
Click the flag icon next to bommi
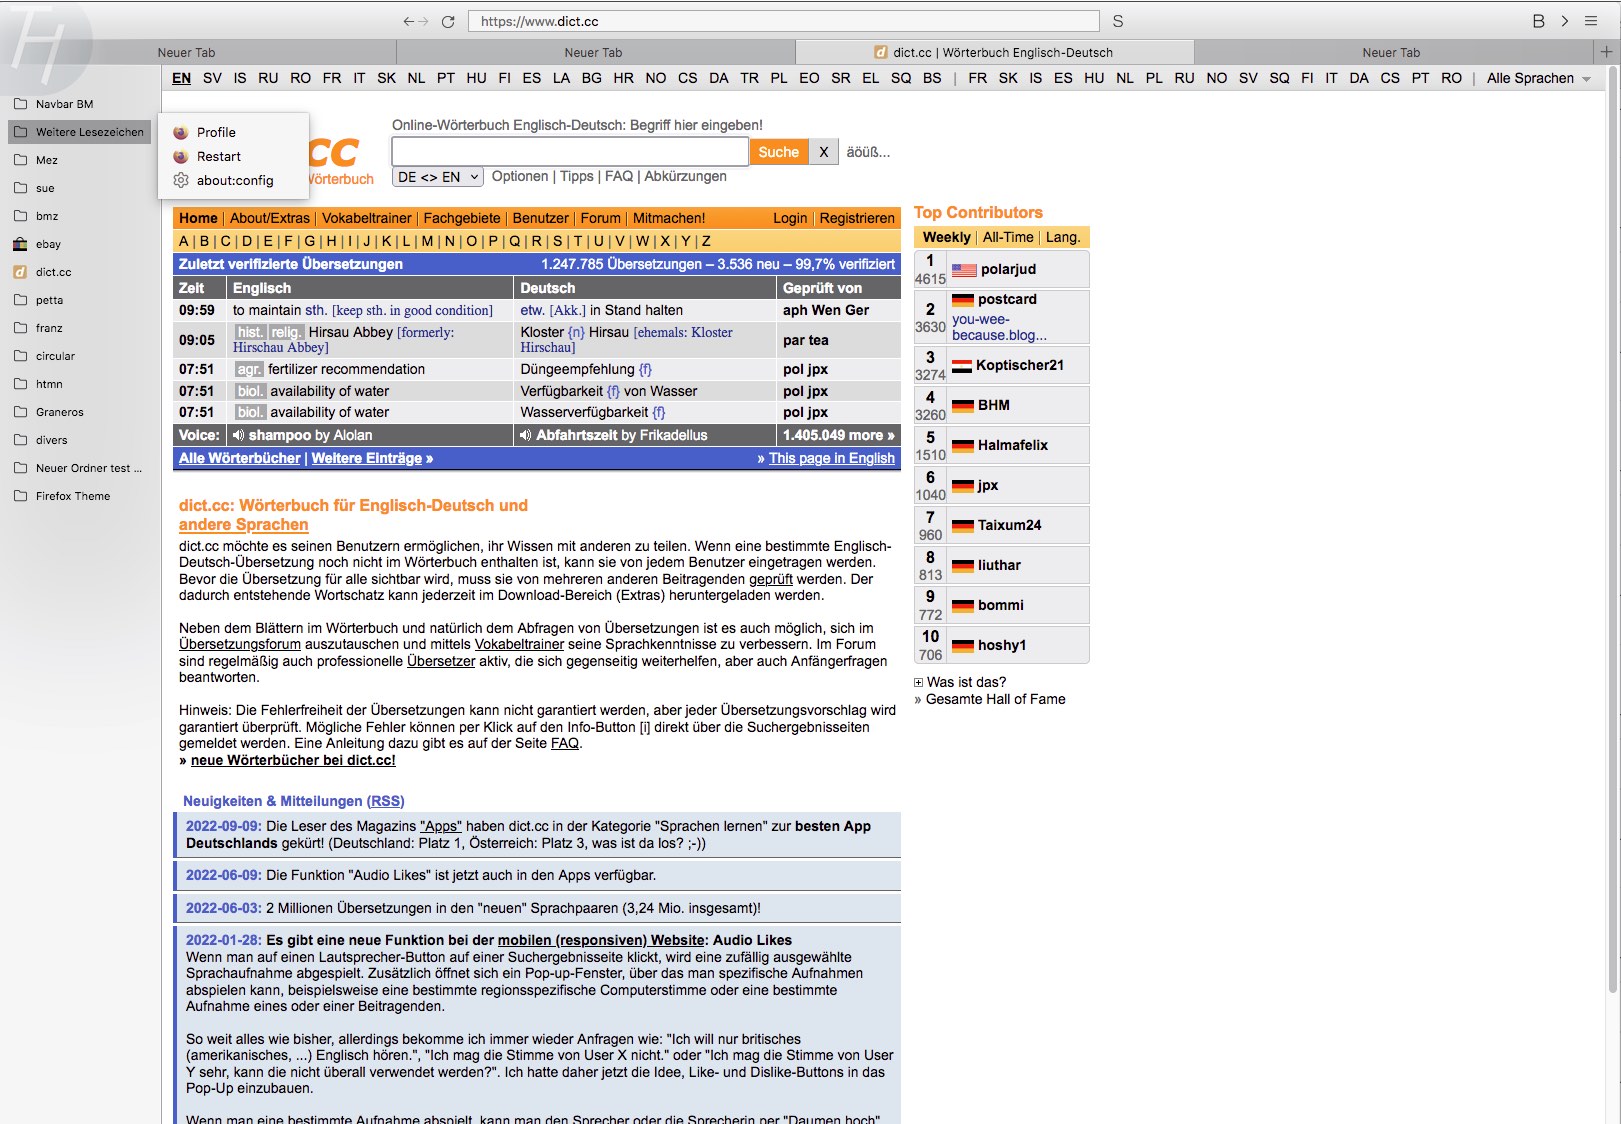point(963,606)
